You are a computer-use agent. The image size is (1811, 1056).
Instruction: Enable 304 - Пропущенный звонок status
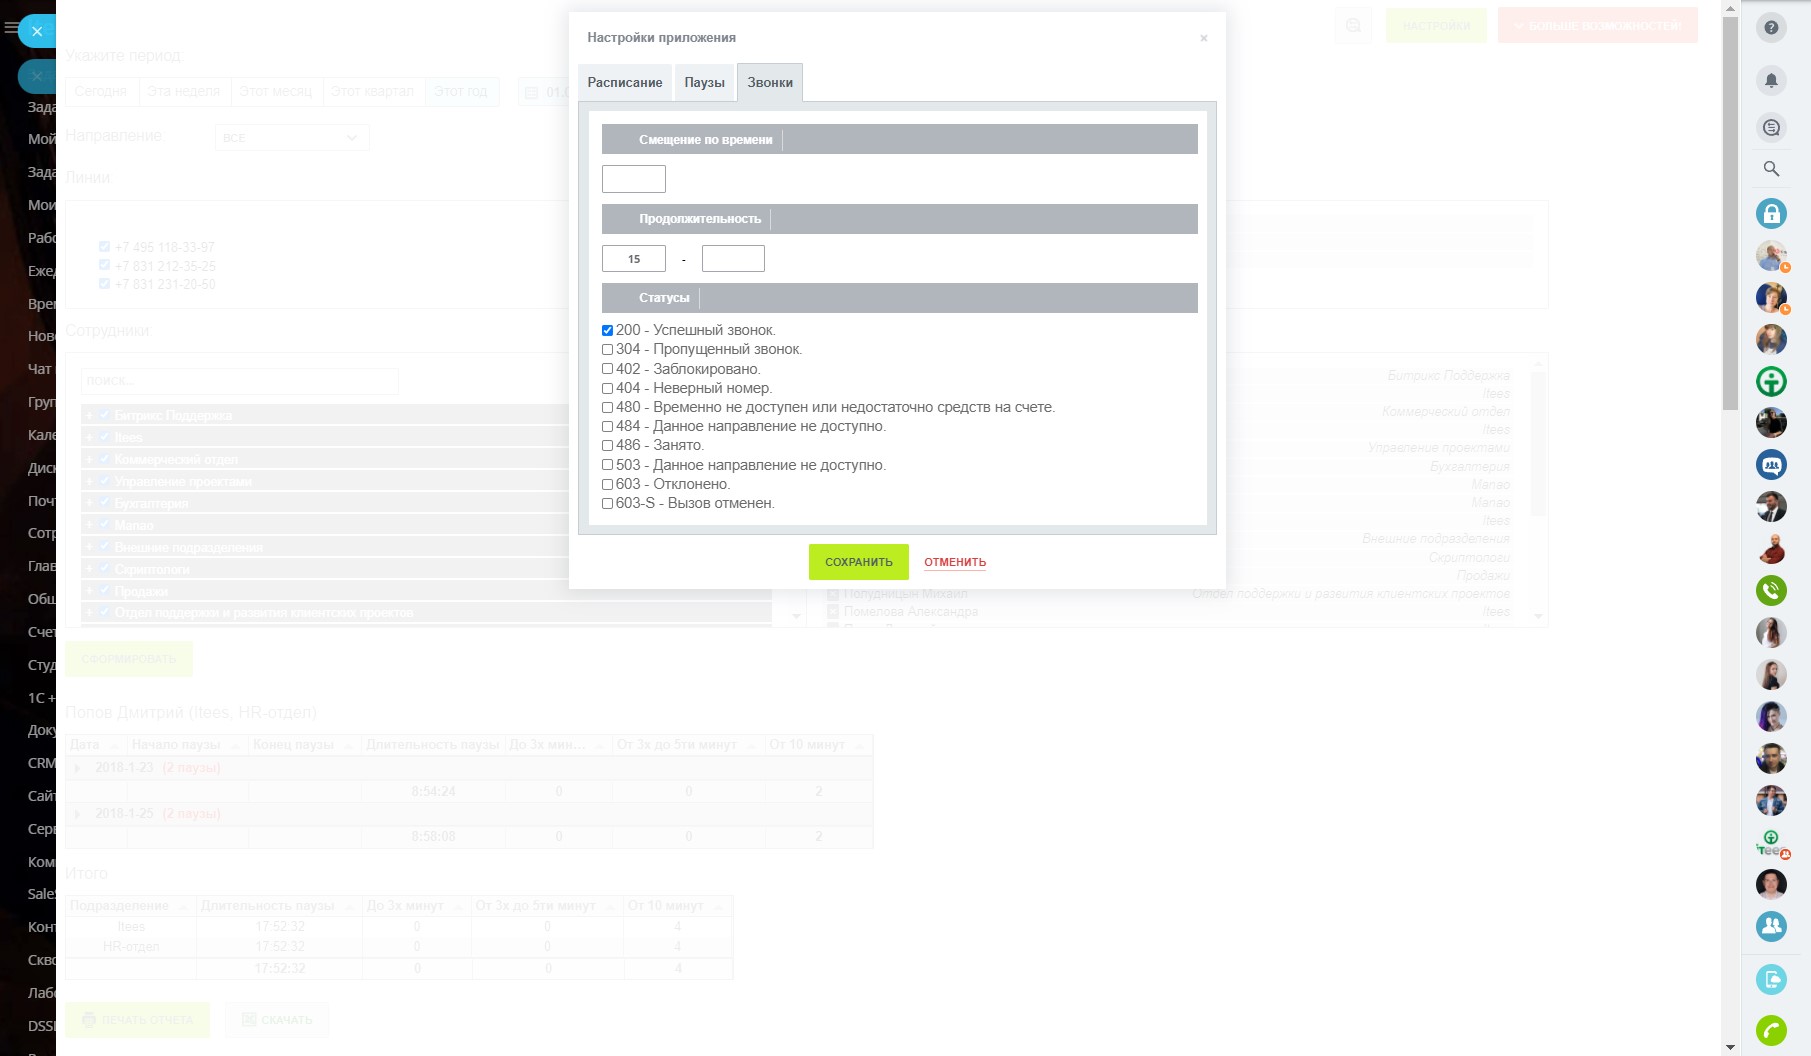(x=607, y=350)
